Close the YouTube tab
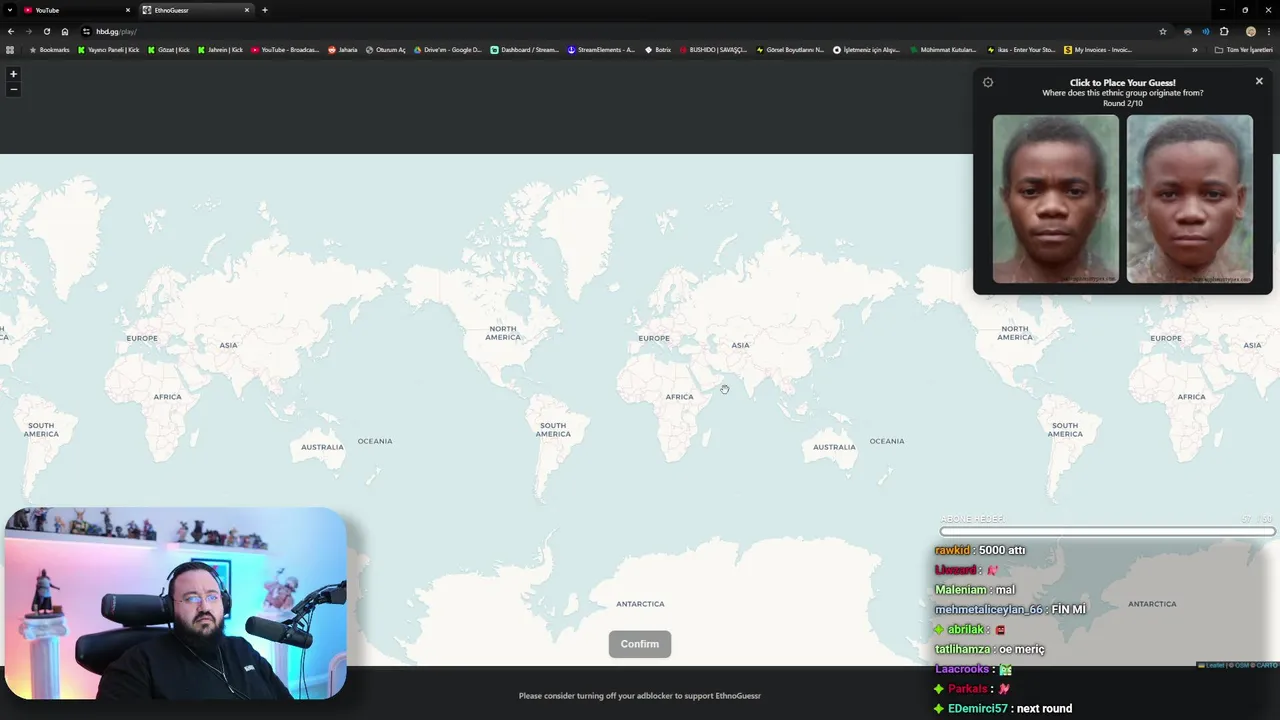Image resolution: width=1280 pixels, height=720 pixels. point(127,10)
